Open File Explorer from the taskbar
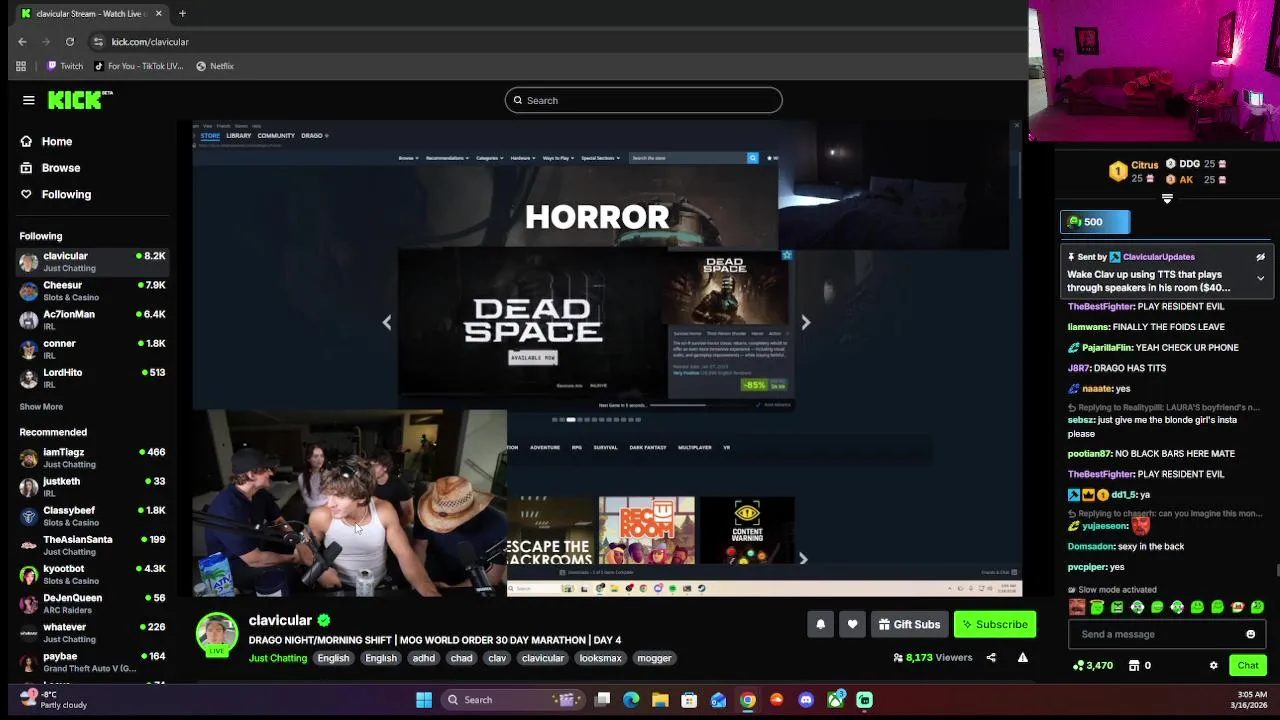 [661, 700]
